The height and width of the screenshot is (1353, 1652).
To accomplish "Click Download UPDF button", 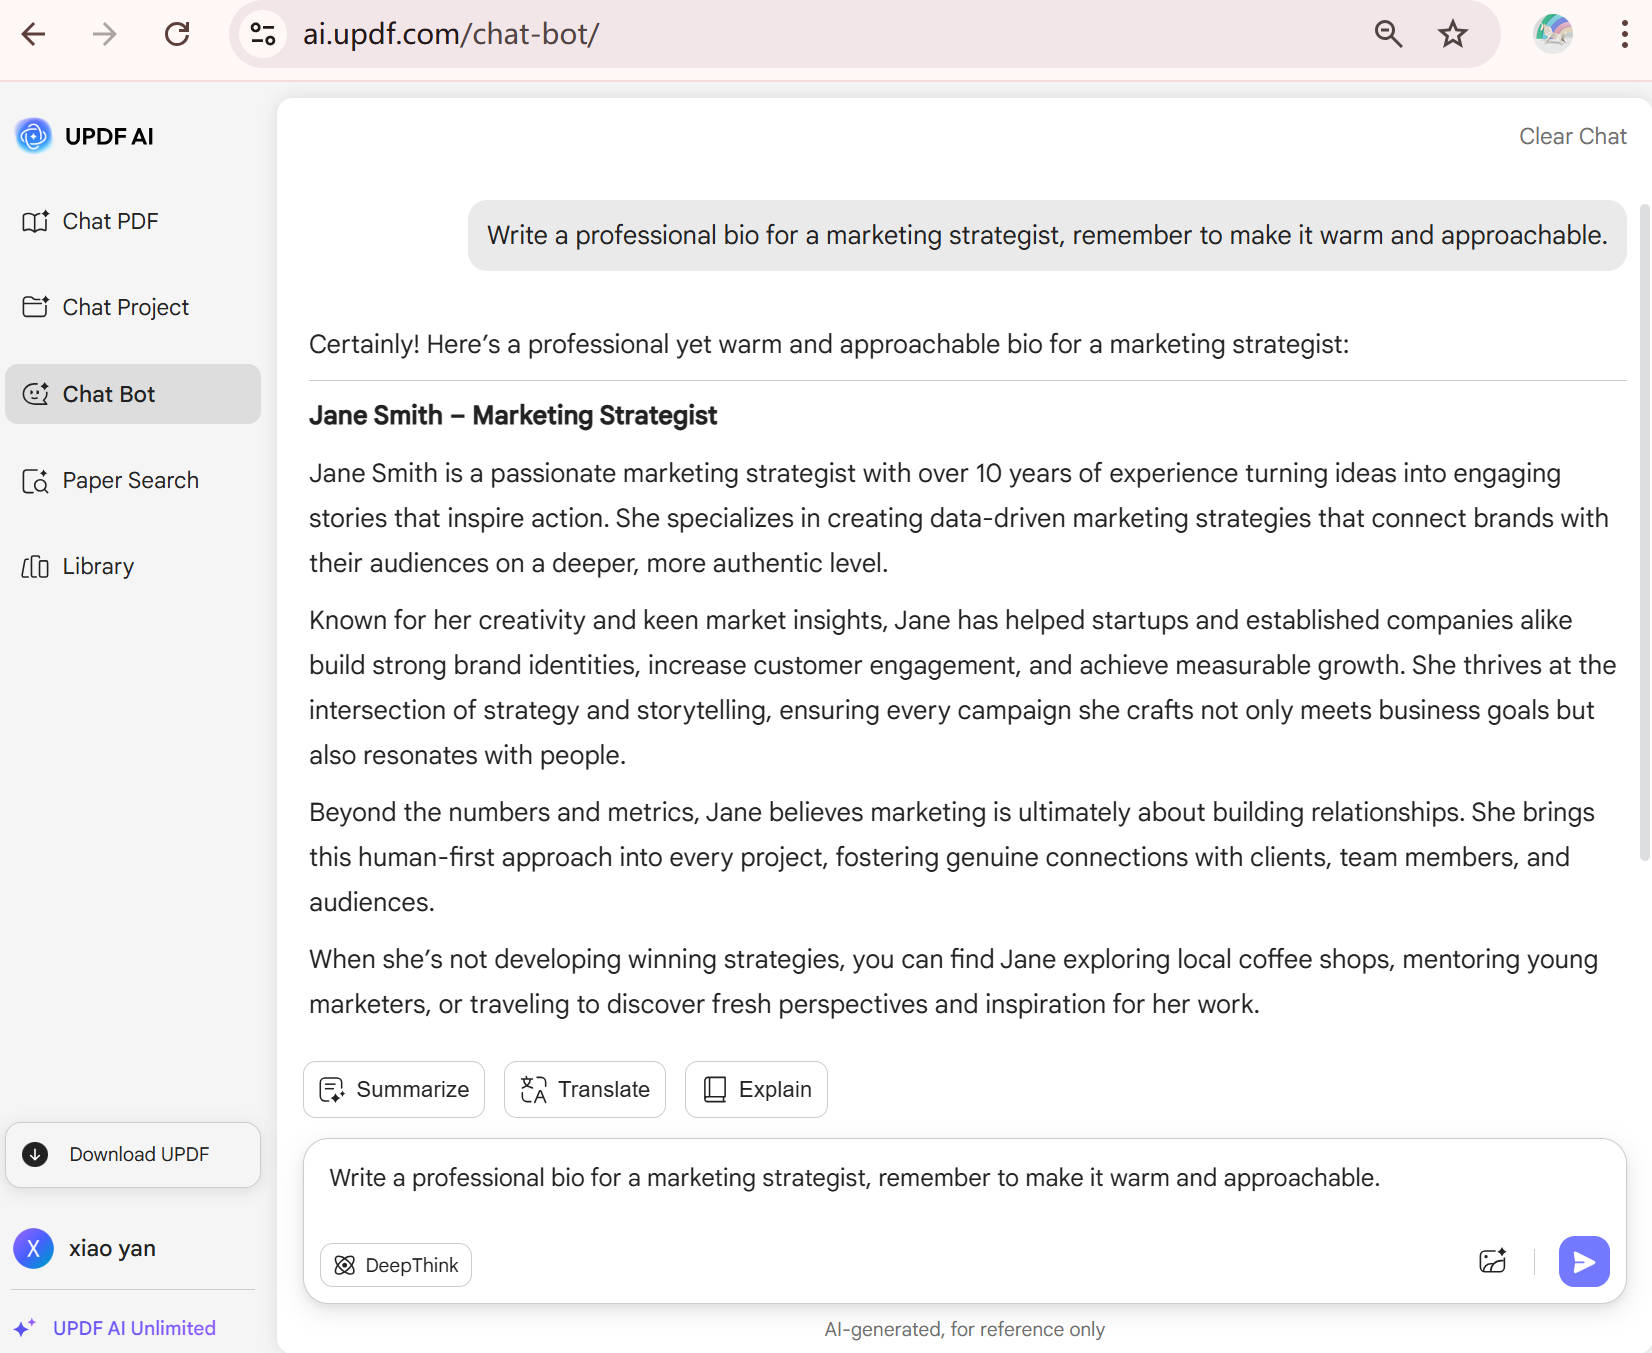I will pyautogui.click(x=133, y=1155).
